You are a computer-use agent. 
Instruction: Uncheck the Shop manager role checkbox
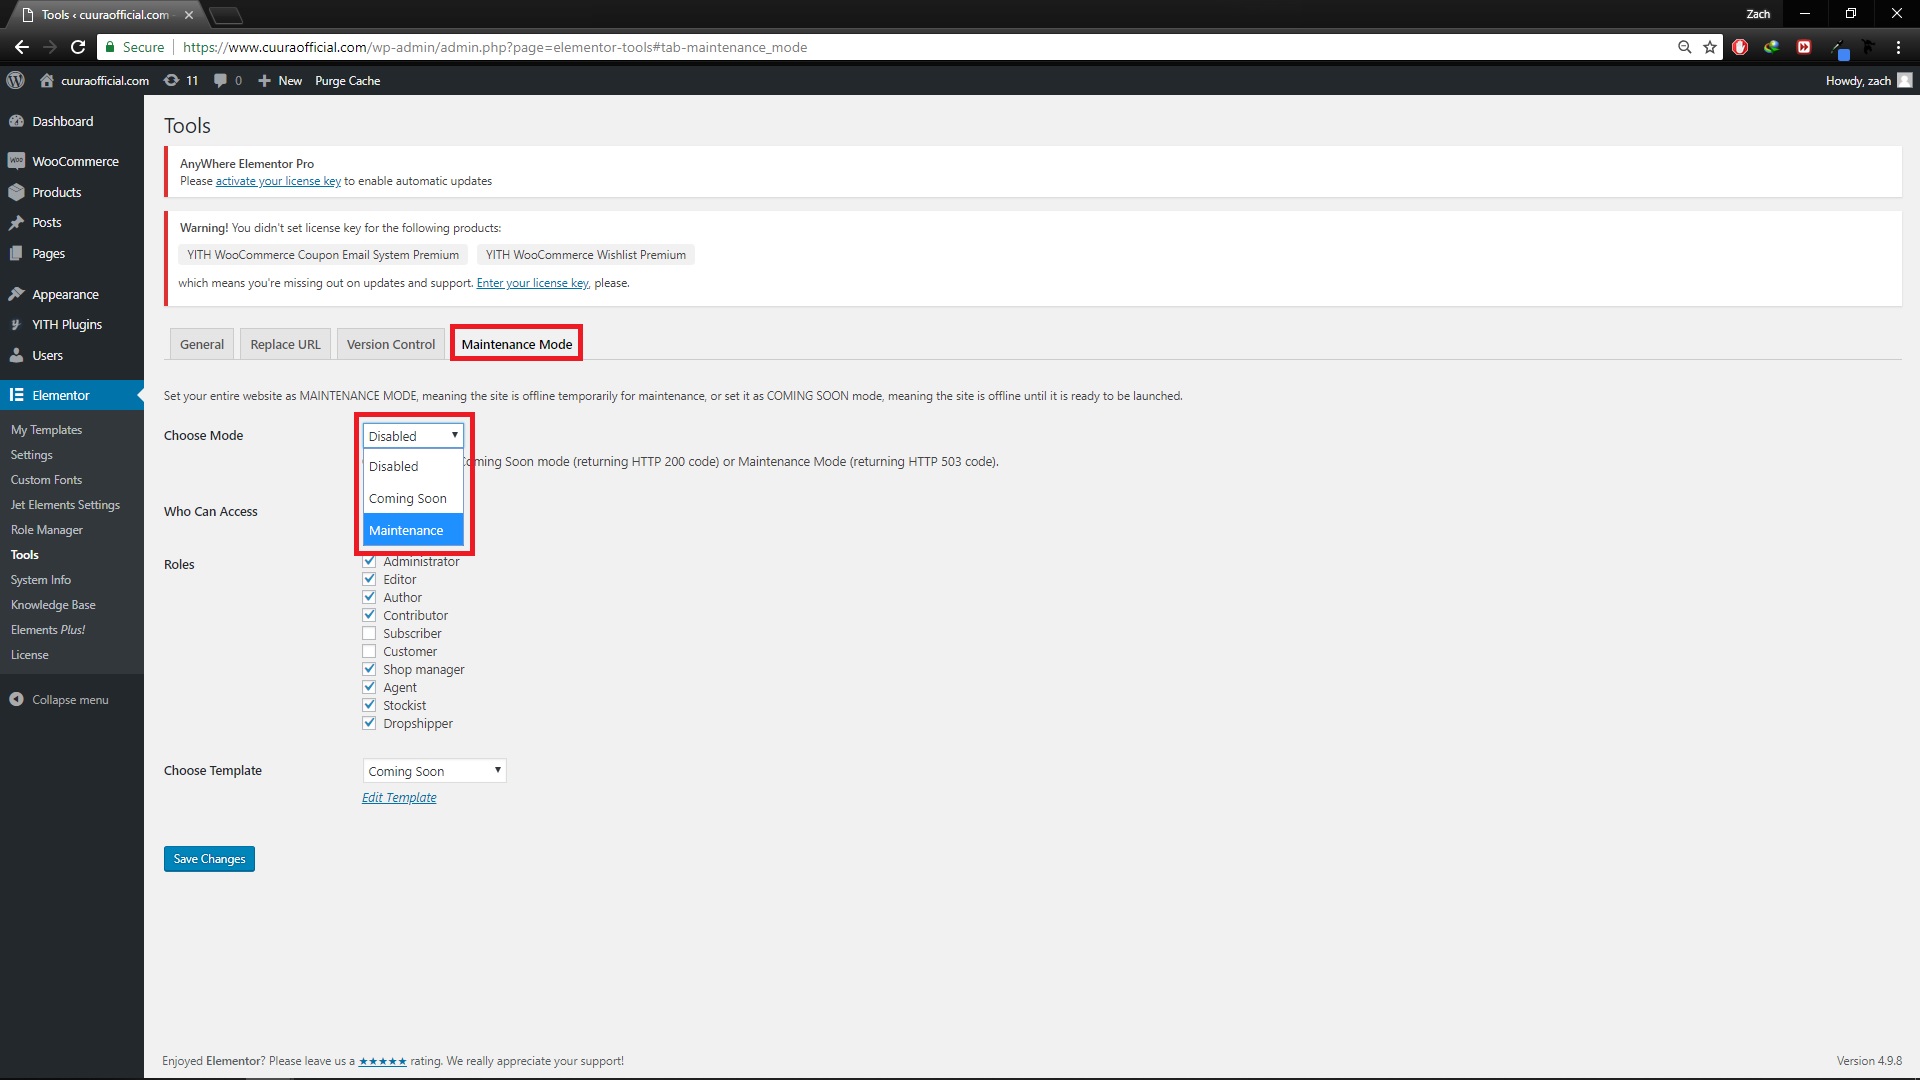pos(369,669)
